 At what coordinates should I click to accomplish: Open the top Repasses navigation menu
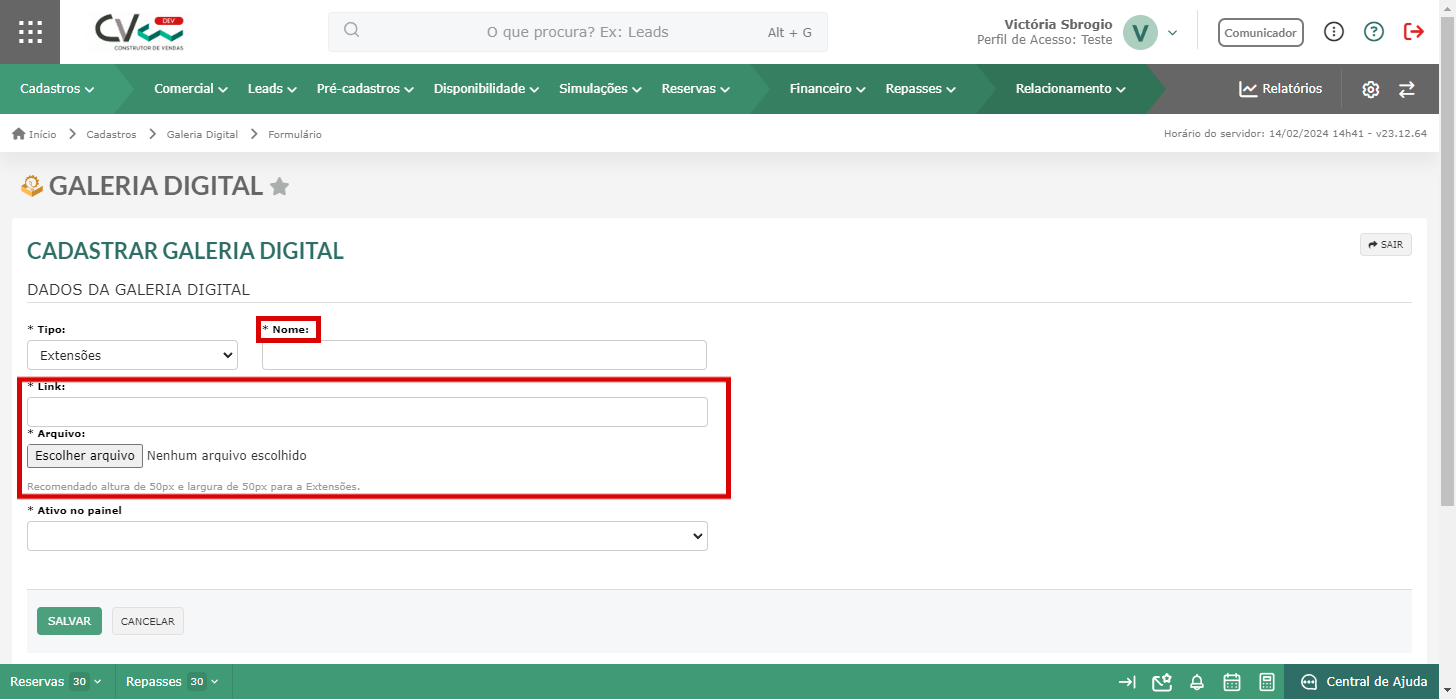[x=920, y=89]
